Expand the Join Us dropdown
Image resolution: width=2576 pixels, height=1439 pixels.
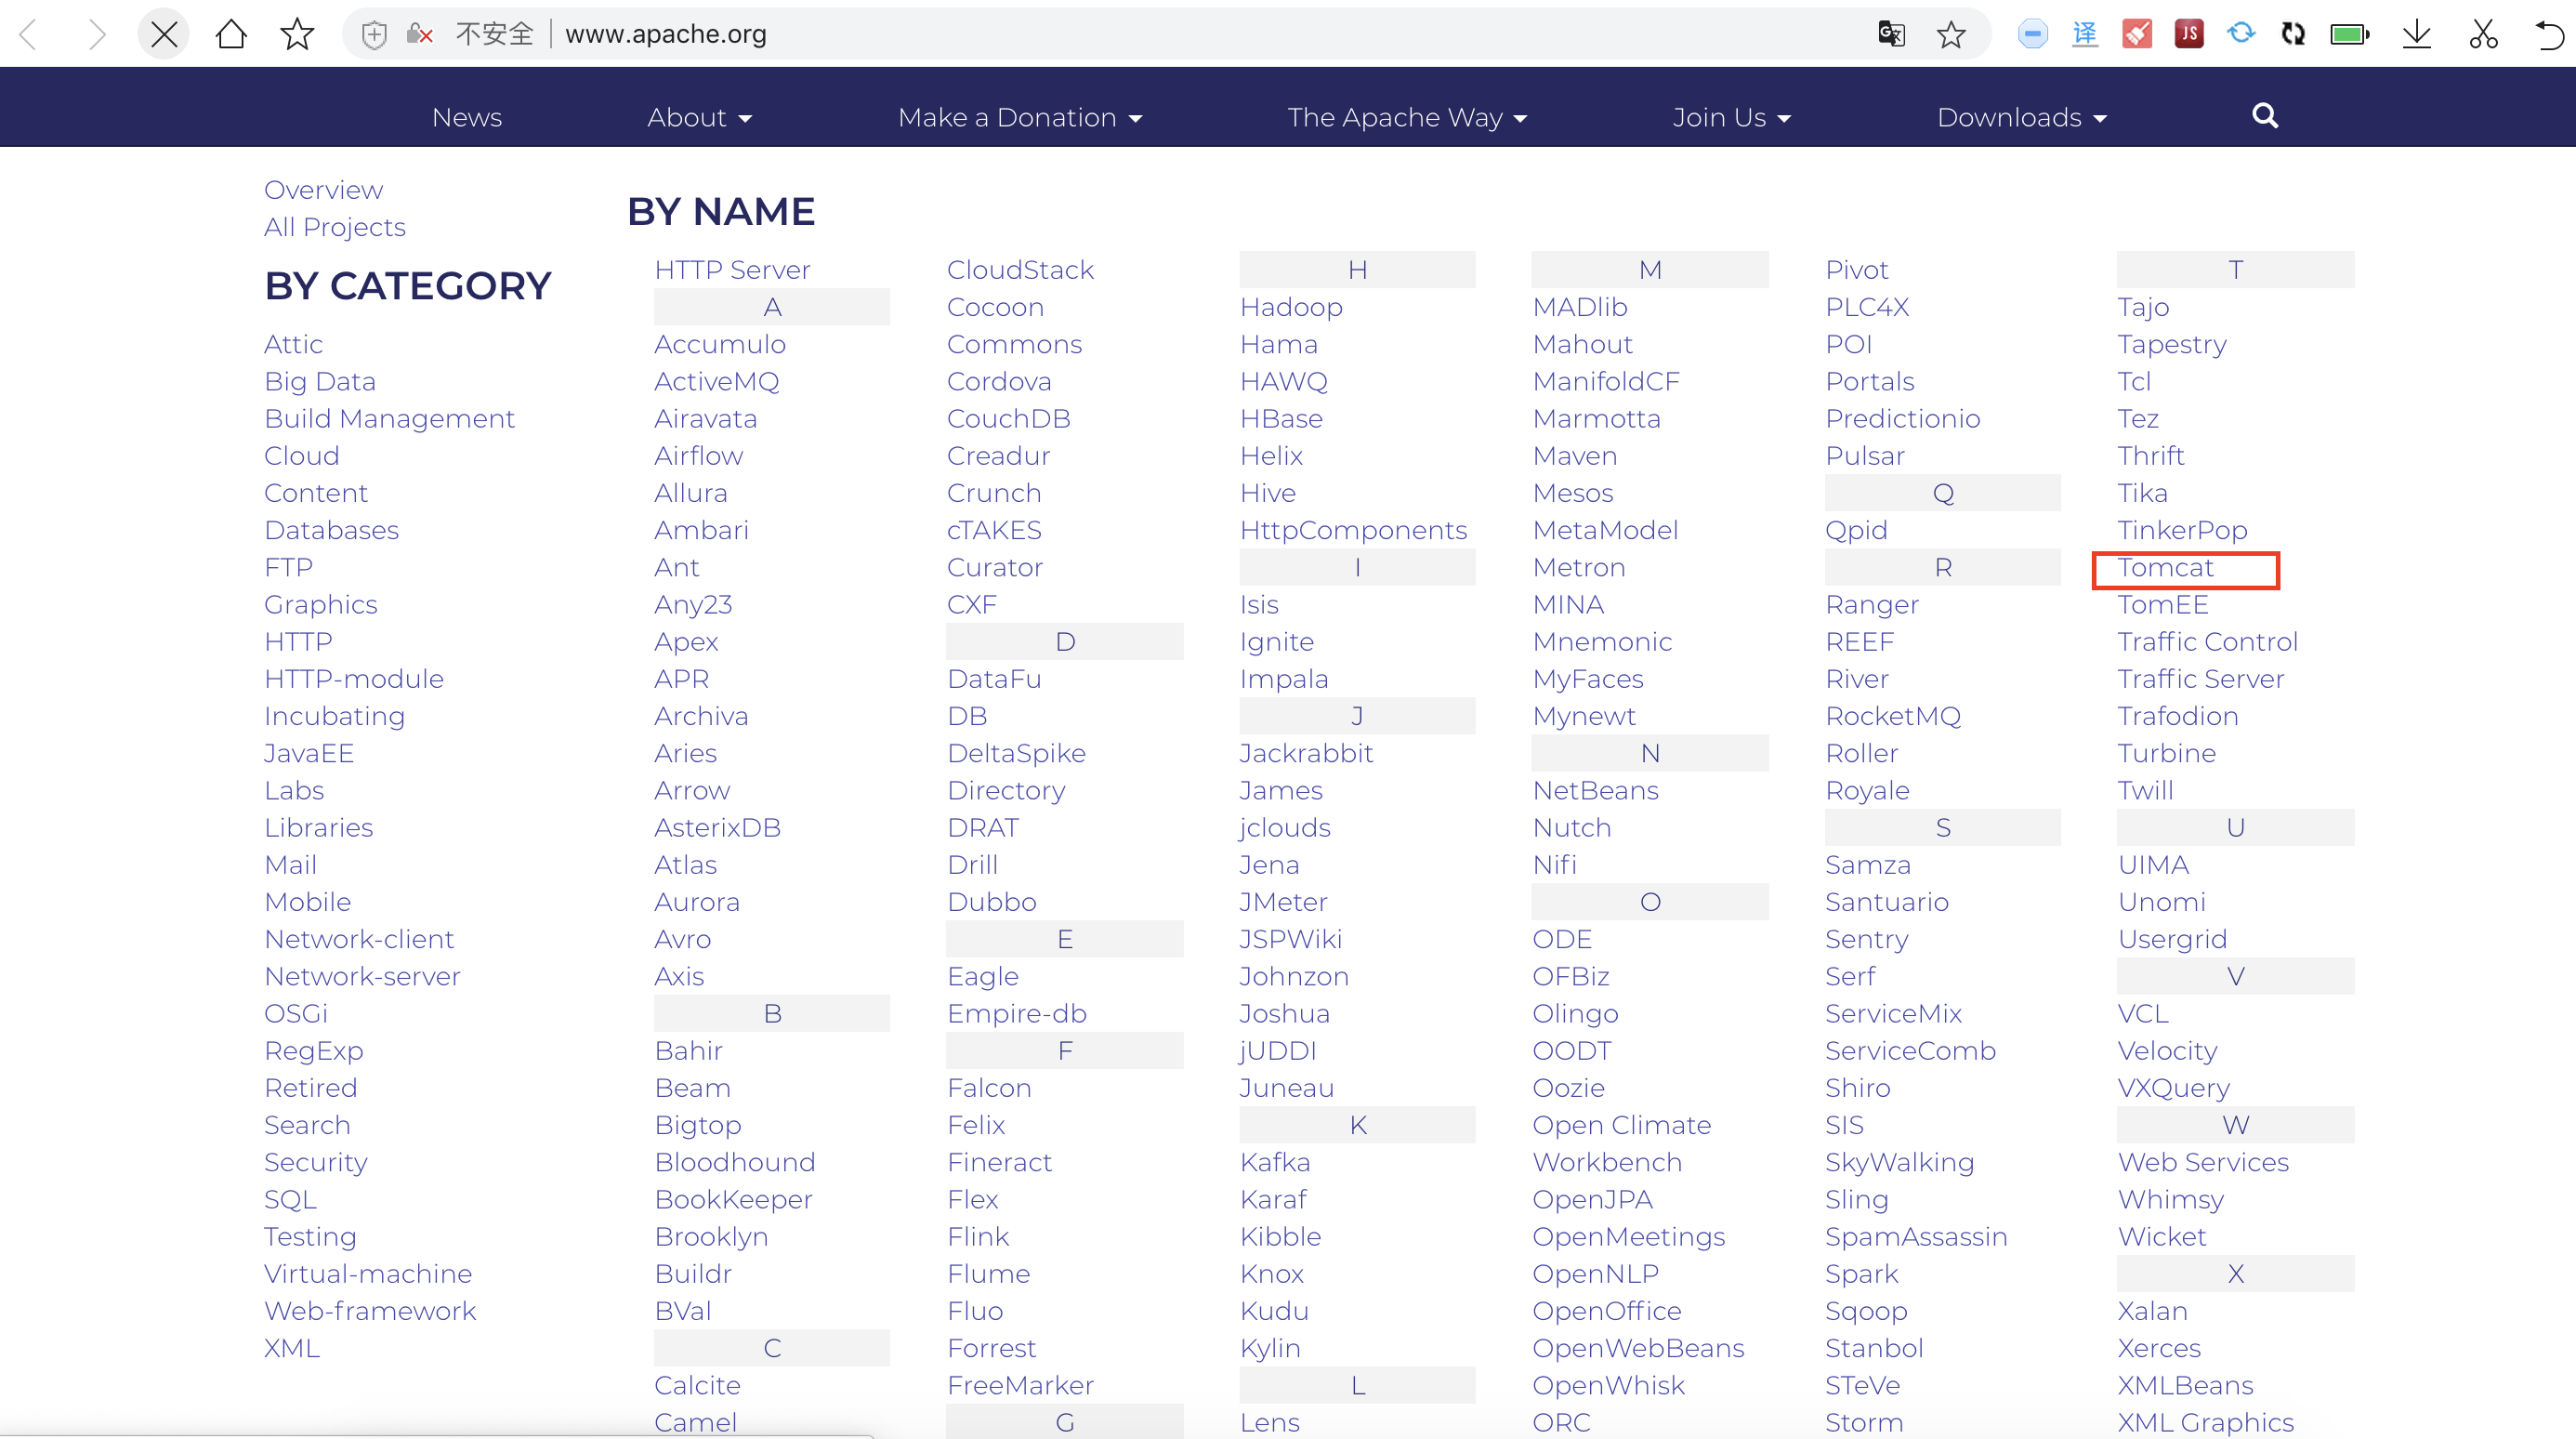click(x=1731, y=117)
